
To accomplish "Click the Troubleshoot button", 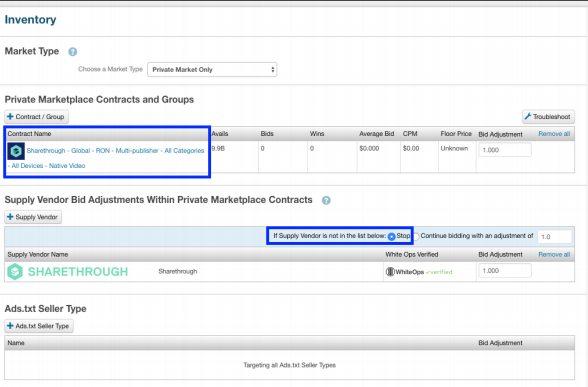I will (x=548, y=117).
